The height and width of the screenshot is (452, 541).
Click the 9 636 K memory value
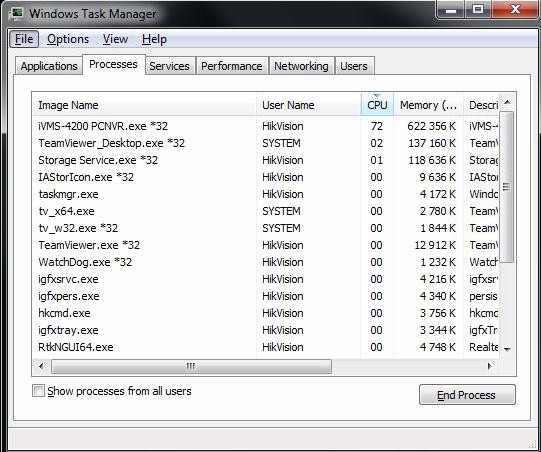click(438, 177)
